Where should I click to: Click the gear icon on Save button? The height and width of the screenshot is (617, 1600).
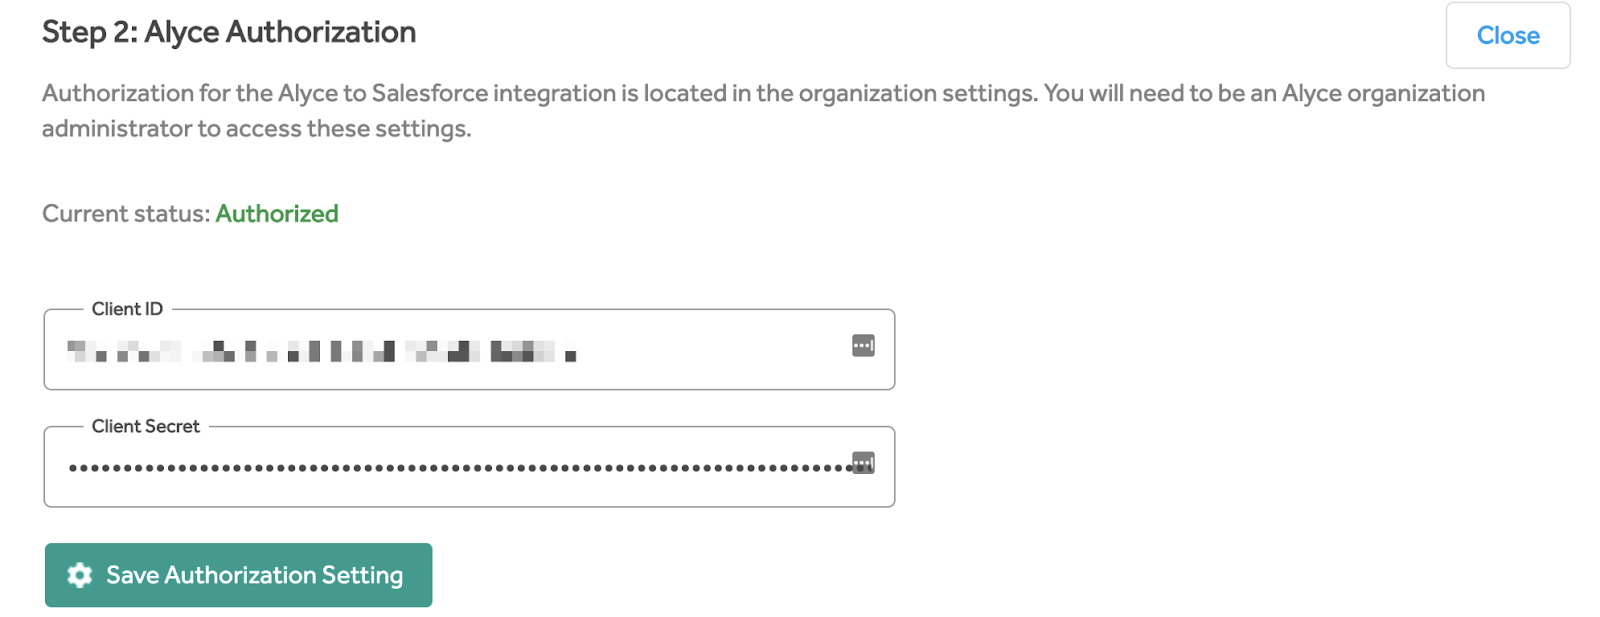point(80,575)
